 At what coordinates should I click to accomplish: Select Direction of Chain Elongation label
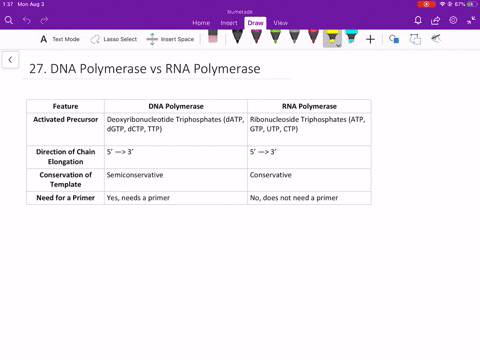coord(65,157)
